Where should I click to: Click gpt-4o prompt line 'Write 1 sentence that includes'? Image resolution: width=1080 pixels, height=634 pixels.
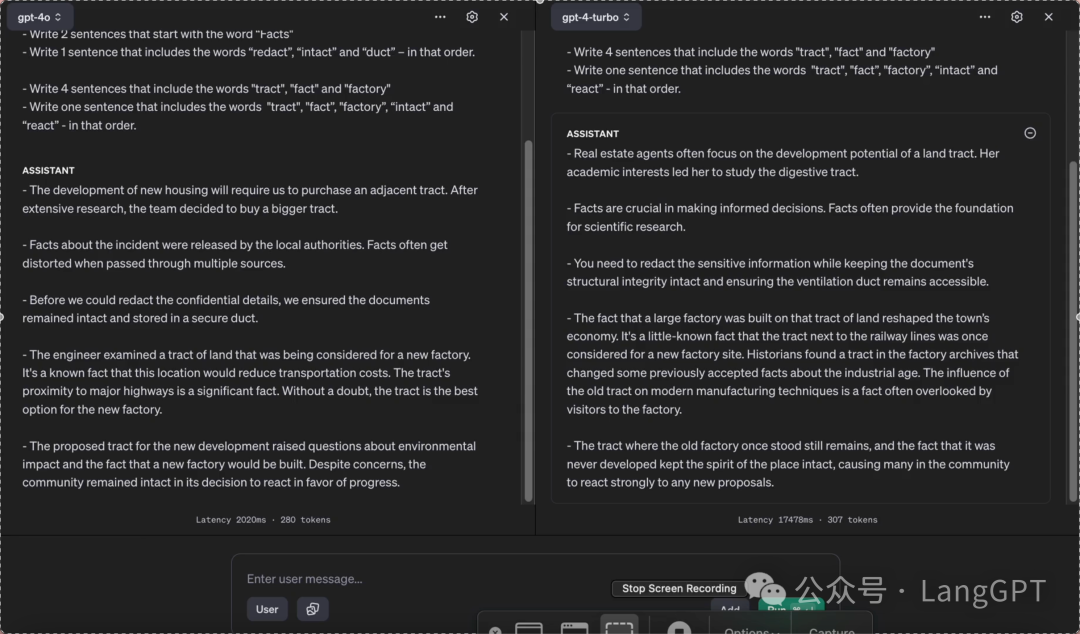click(x=249, y=52)
